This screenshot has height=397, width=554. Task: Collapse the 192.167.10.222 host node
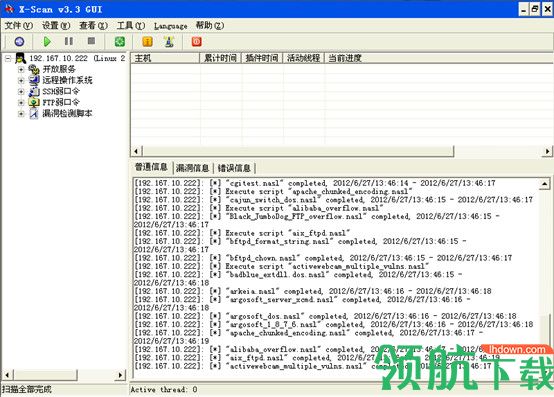point(8,59)
